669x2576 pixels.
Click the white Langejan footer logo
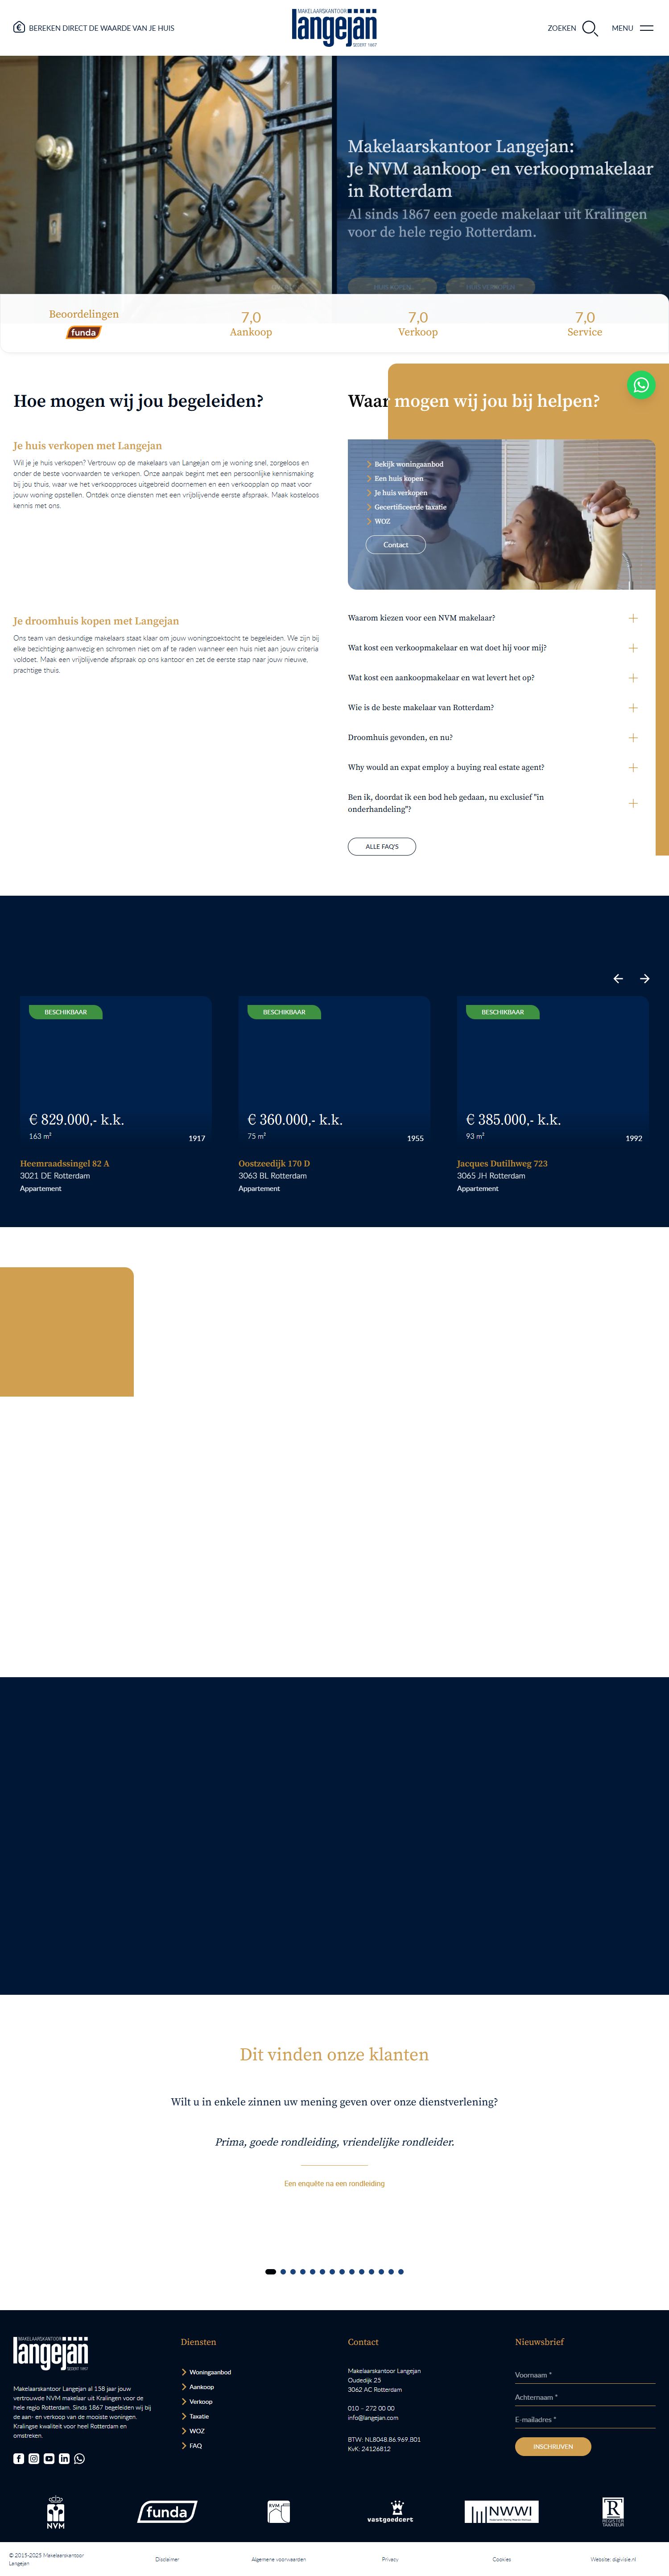(51, 2353)
